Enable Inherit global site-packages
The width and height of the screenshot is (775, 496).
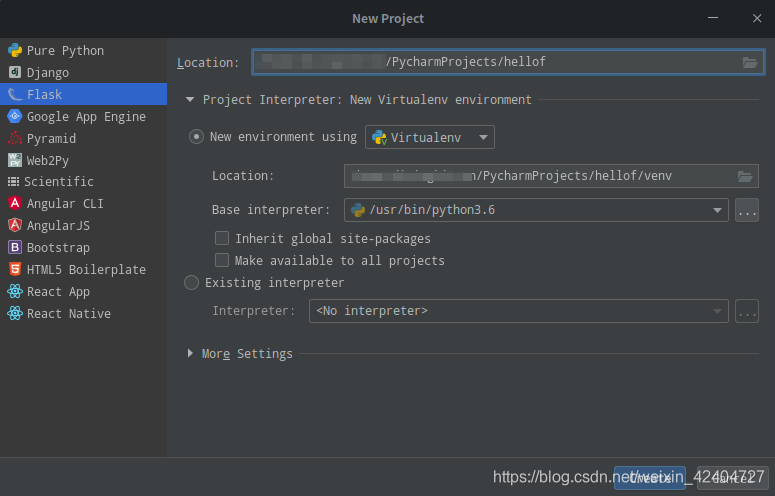point(222,238)
